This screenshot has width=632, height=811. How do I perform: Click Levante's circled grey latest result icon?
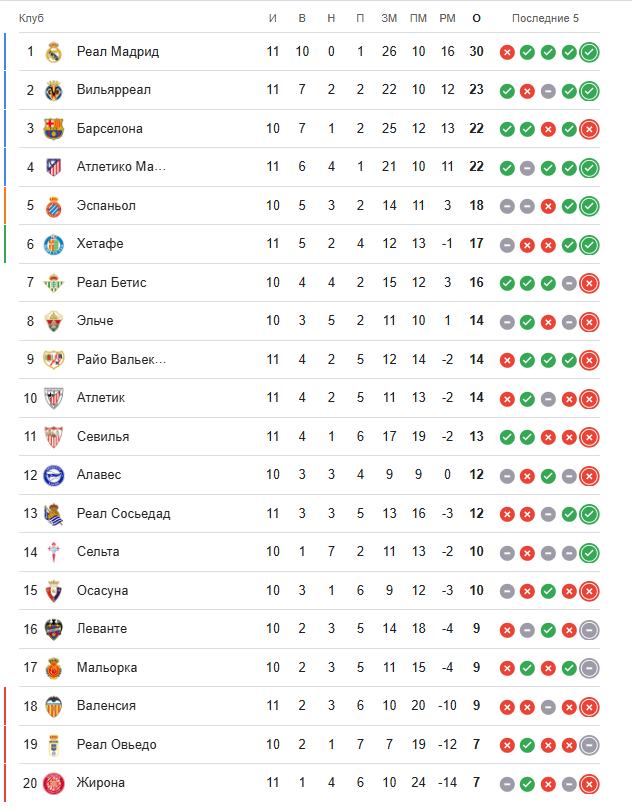point(589,629)
